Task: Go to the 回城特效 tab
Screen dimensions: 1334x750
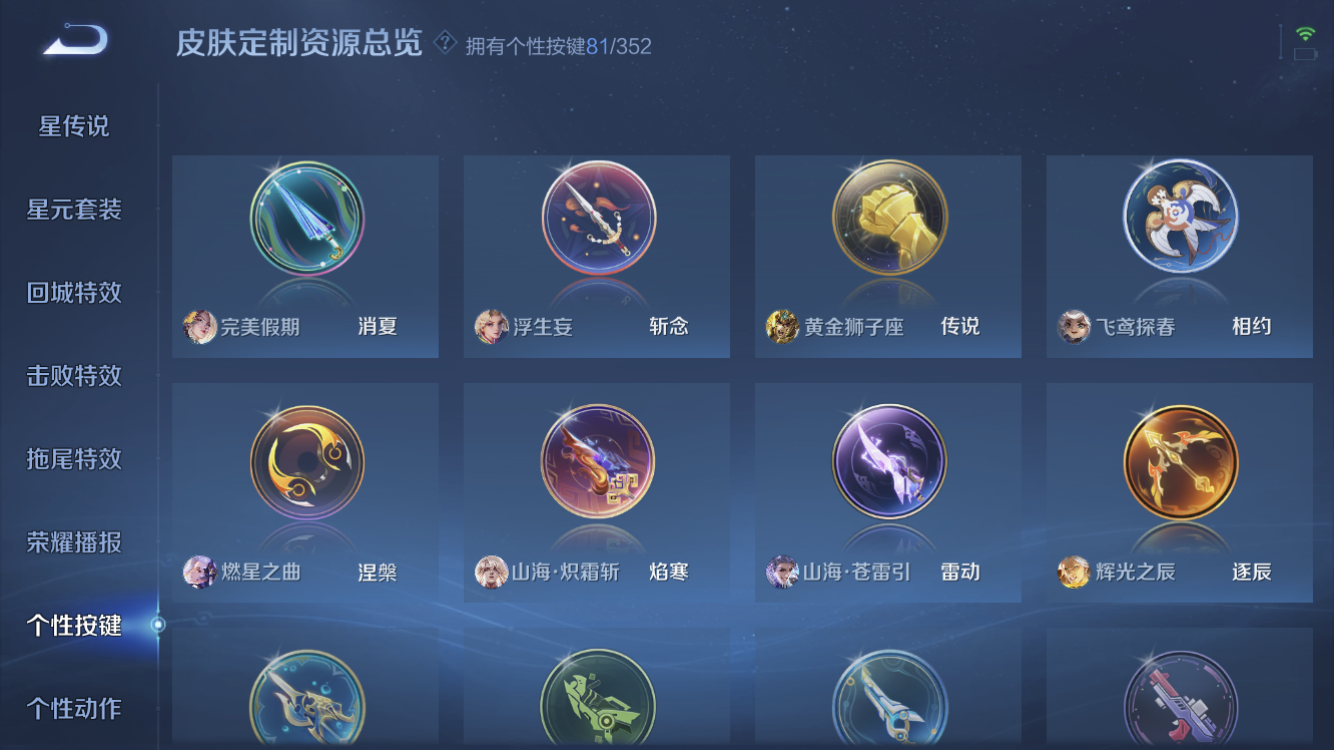Action: coord(74,293)
